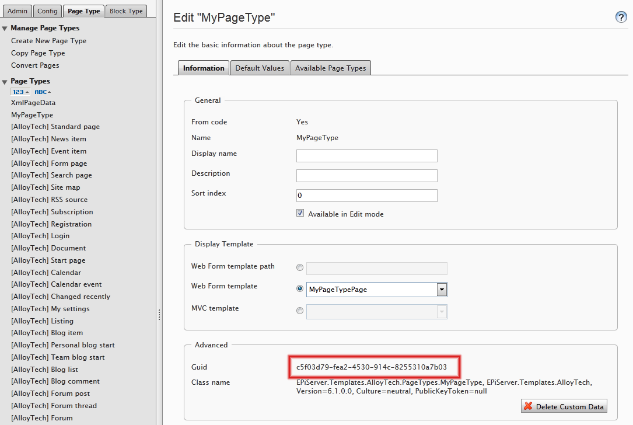Toggle Available in Edit mode checkbox
This screenshot has height=425, width=633.
tap(300, 213)
